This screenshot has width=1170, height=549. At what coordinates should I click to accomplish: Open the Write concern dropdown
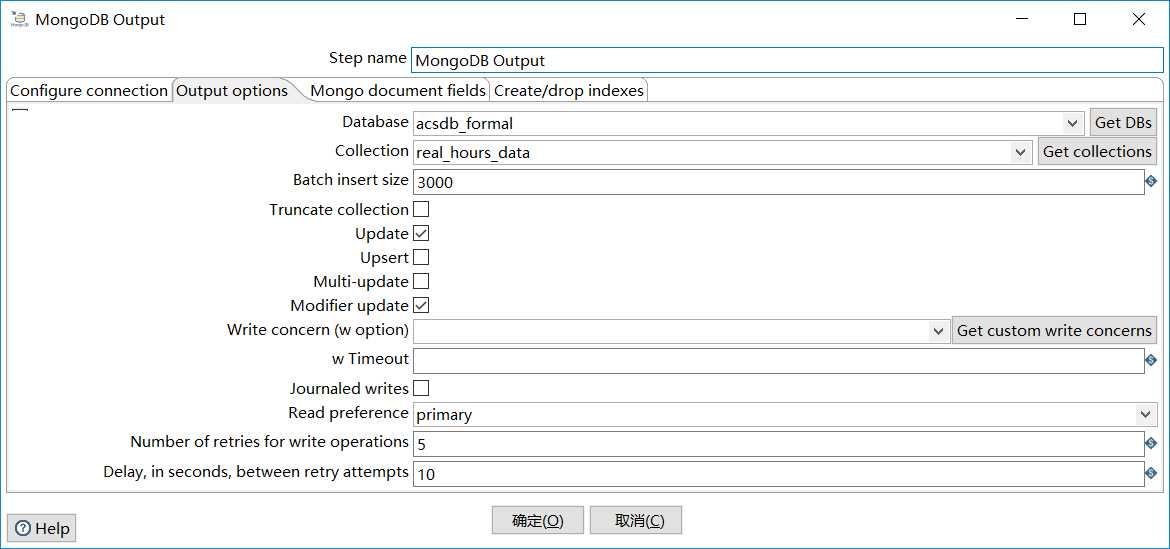[938, 331]
